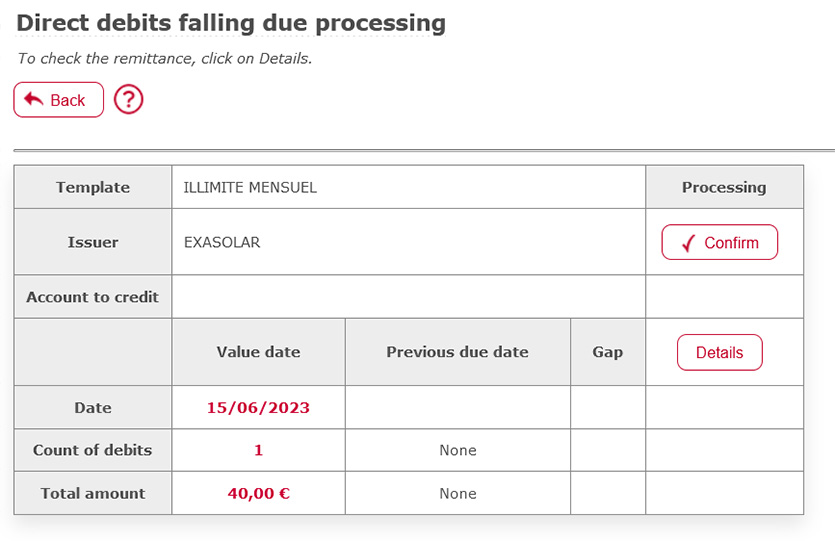Click the ILLIMITE MENSUEL template value
835x541 pixels.
pyautogui.click(x=250, y=187)
